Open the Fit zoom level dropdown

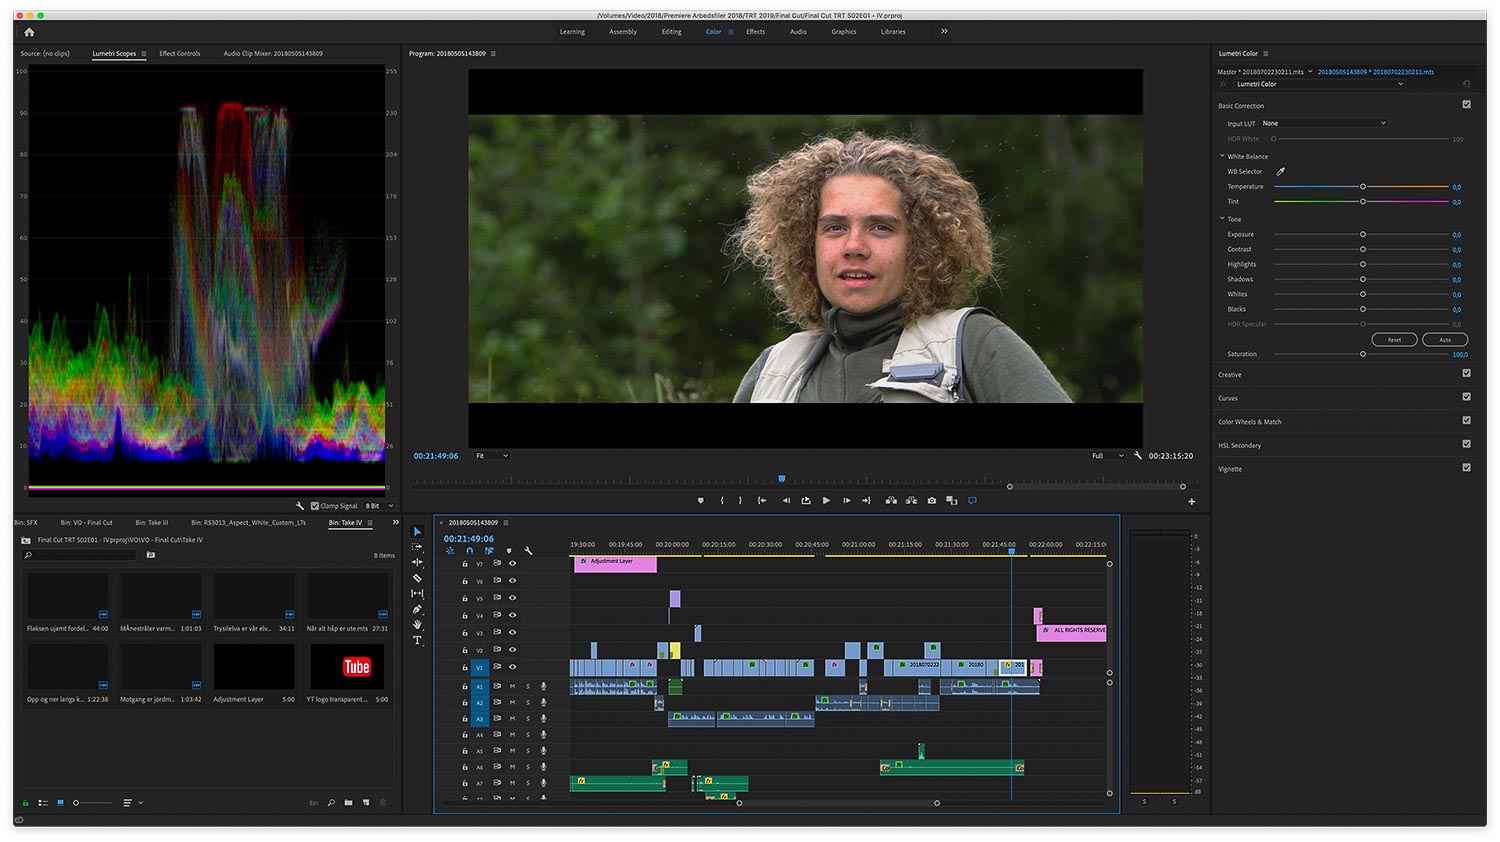pyautogui.click(x=491, y=455)
